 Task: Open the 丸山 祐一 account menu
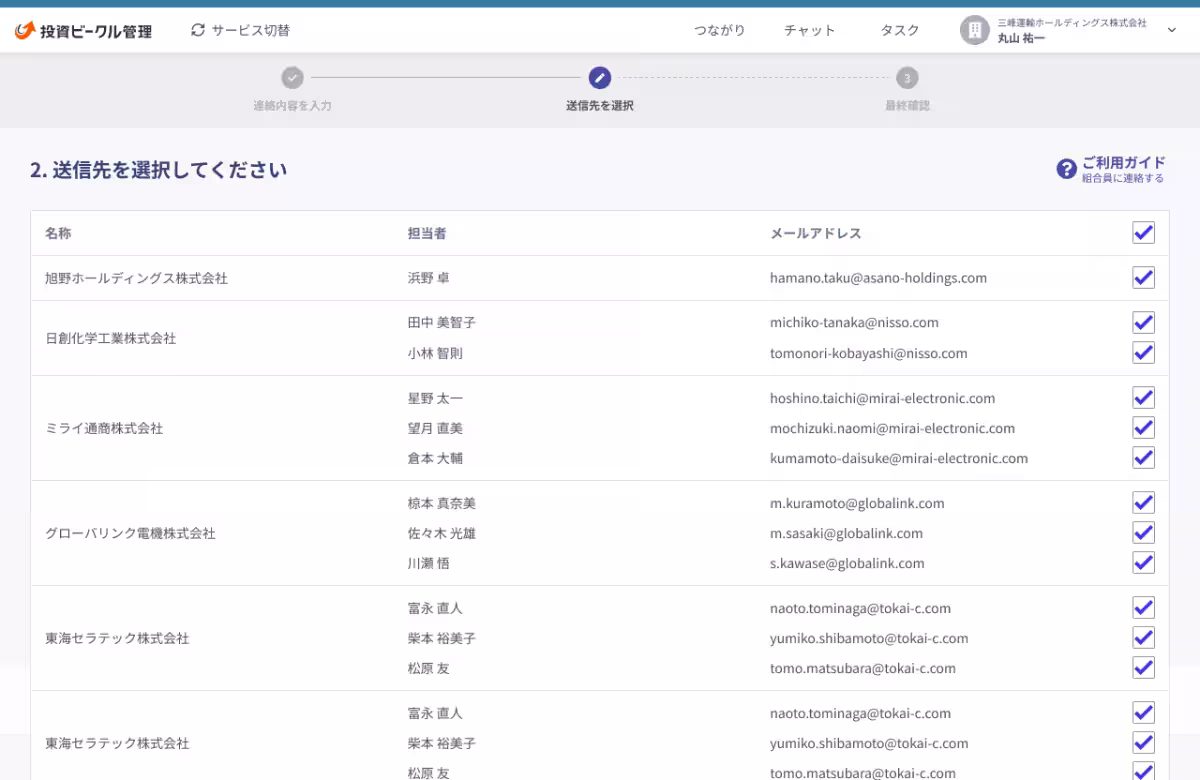[1021, 38]
